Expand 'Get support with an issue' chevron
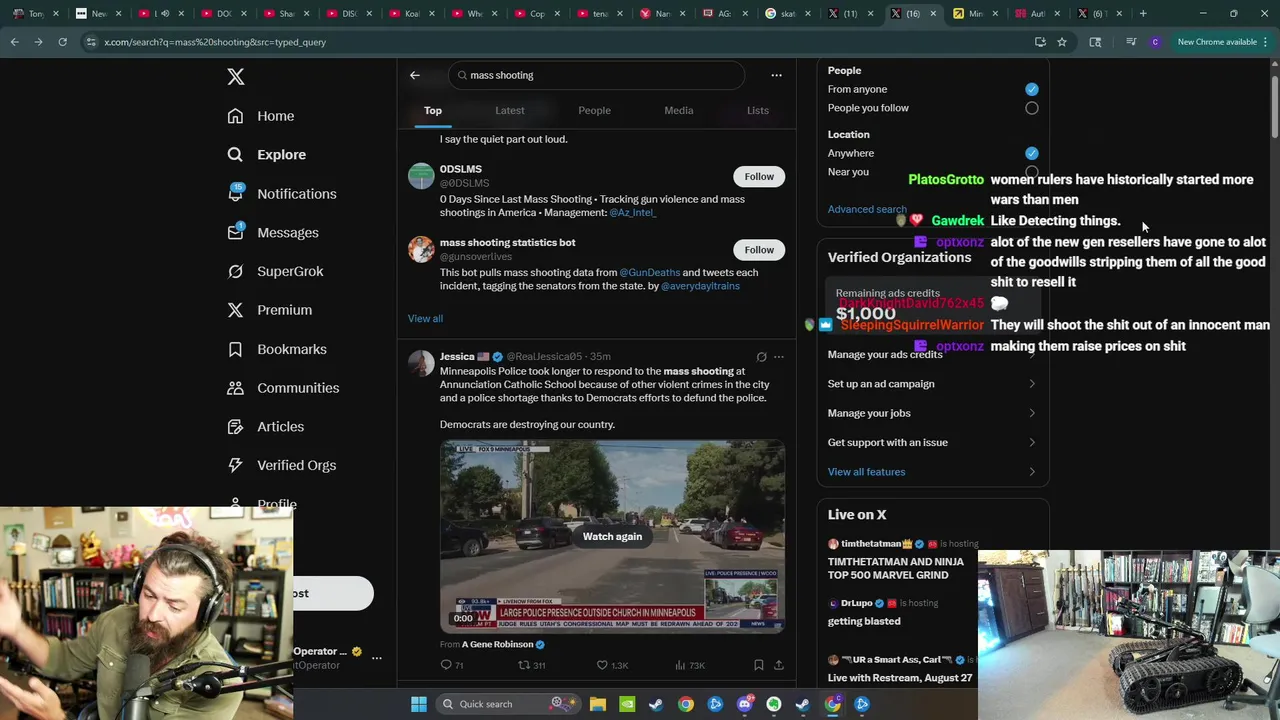Screen dimensions: 1280x720 pos(1032,442)
